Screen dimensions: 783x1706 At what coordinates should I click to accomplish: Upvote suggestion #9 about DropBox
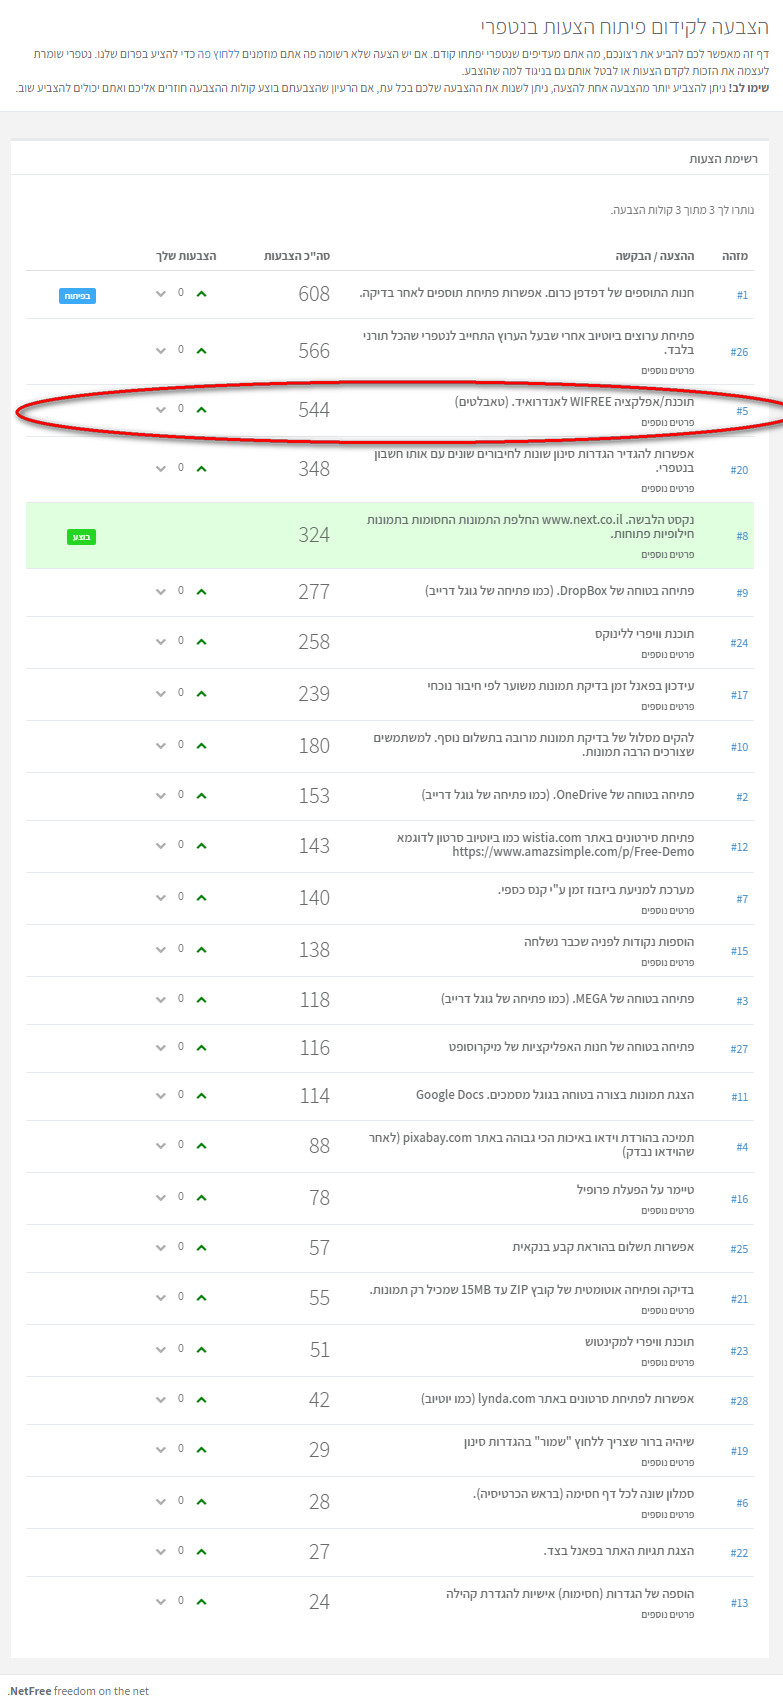point(201,592)
